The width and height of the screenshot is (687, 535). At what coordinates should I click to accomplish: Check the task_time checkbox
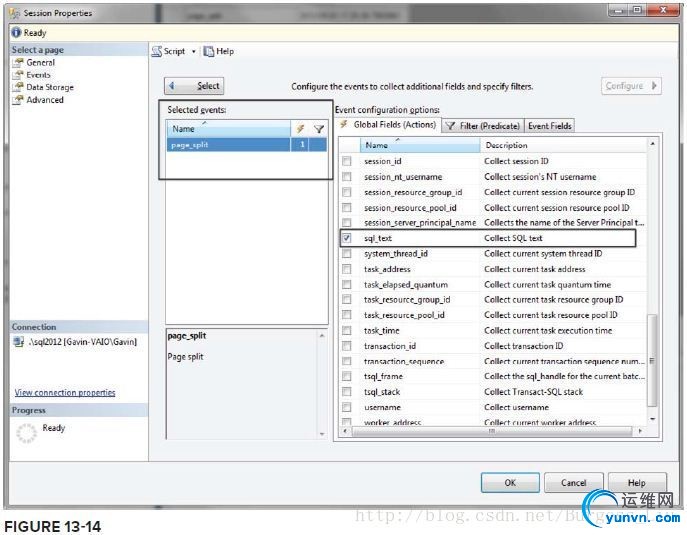347,330
